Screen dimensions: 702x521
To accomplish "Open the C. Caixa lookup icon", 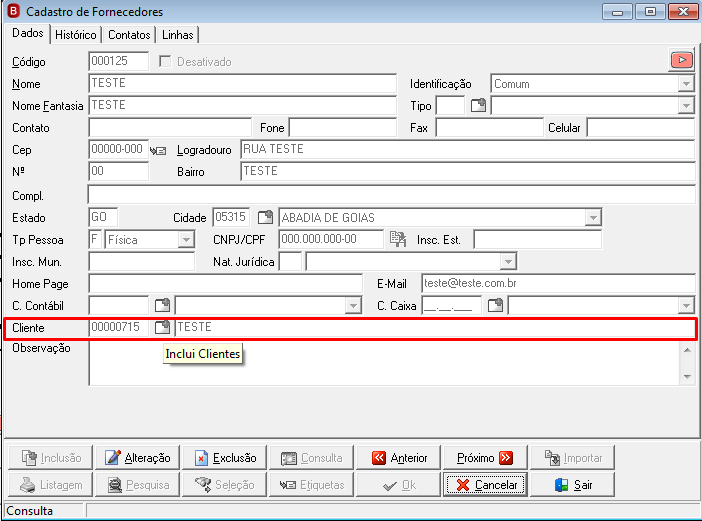I will pos(495,306).
